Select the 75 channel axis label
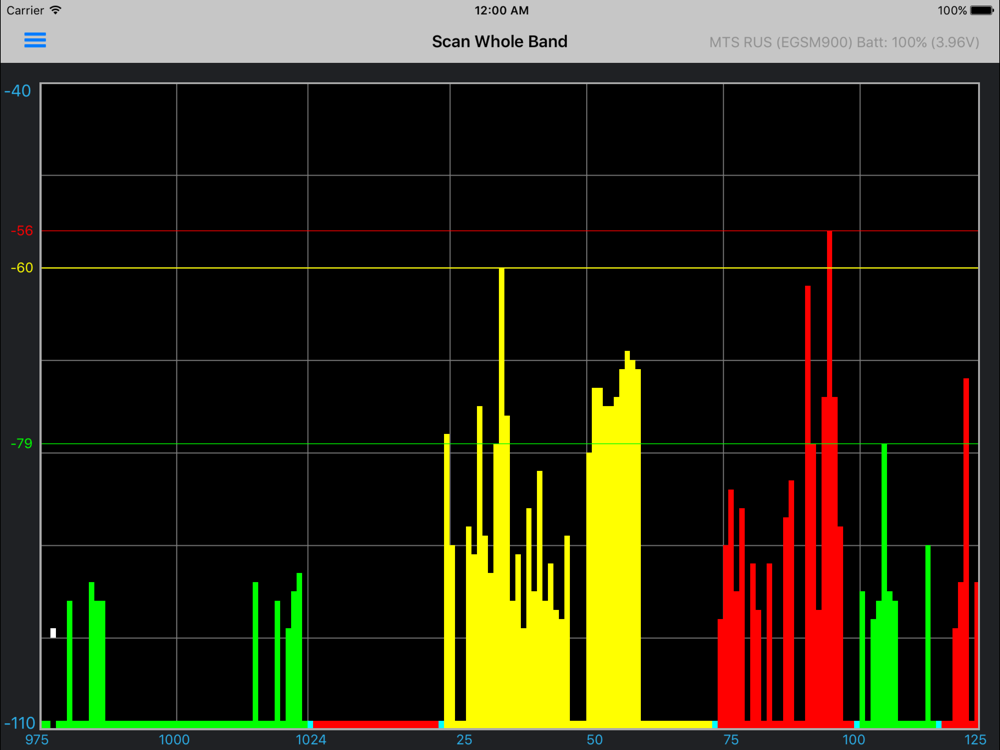The width and height of the screenshot is (1000, 750). pos(731,740)
